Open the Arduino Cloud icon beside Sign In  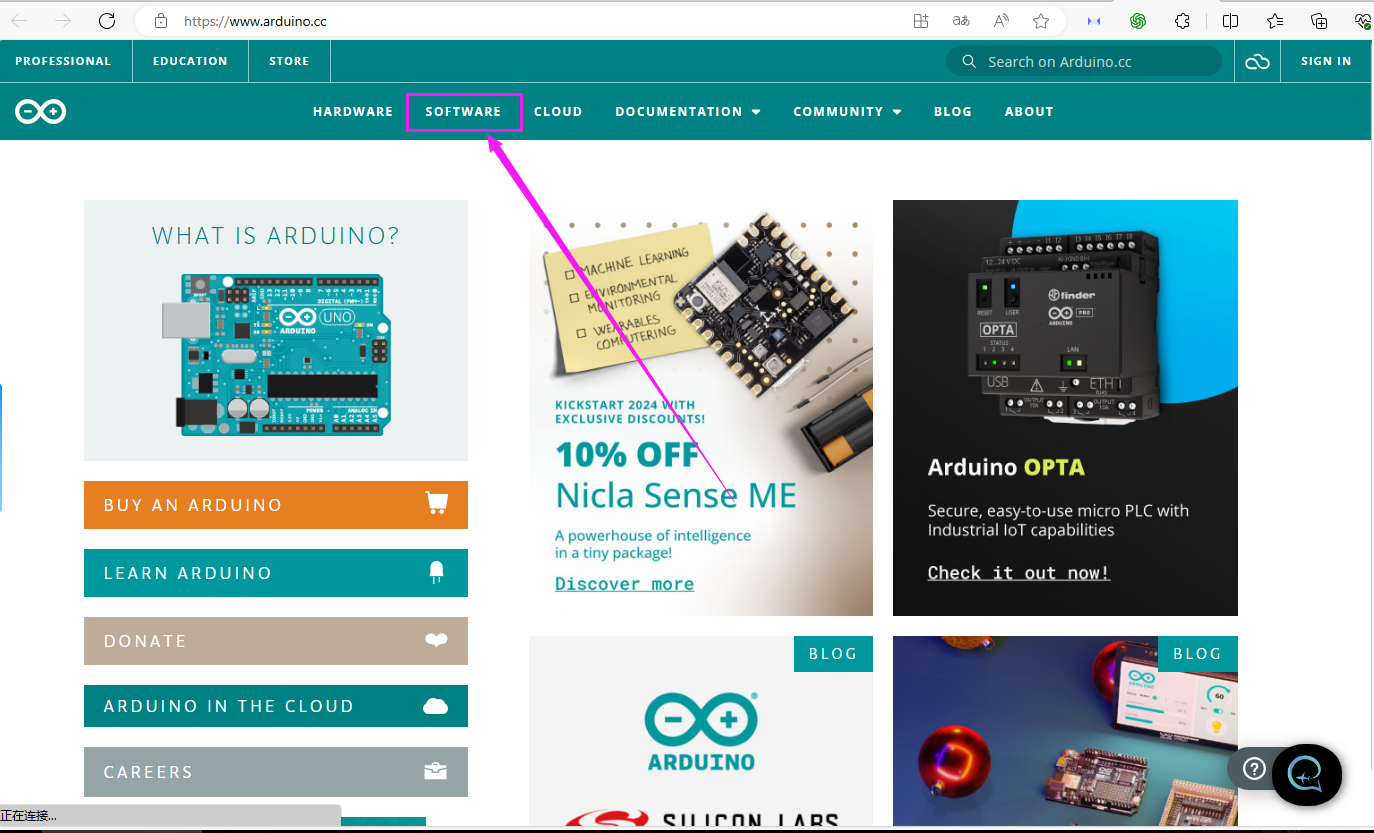pyautogui.click(x=1257, y=62)
